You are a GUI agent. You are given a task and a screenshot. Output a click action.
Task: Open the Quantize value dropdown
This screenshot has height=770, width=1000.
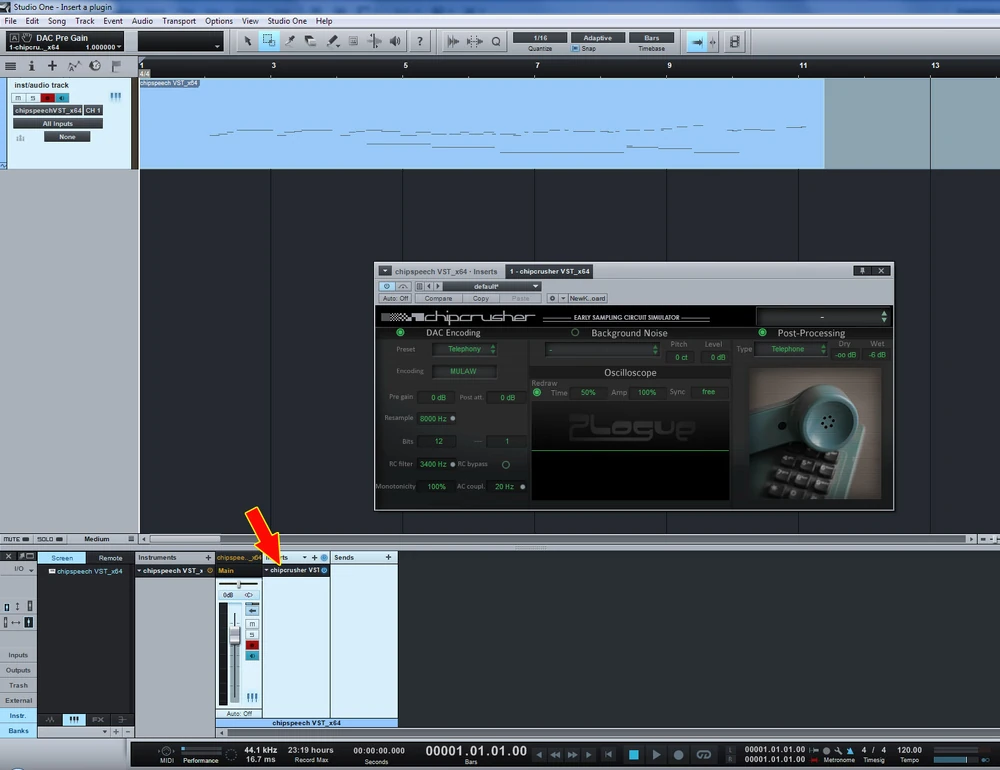tap(540, 38)
